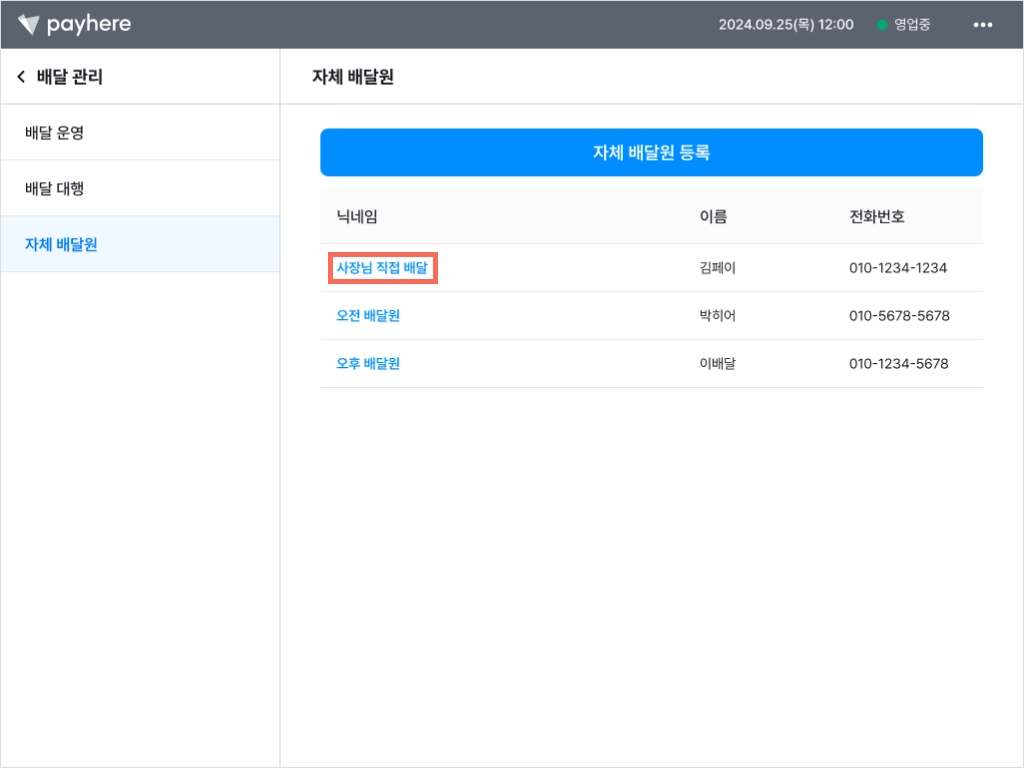
Task: Click phone number 010-1234-1234
Action: 898,268
